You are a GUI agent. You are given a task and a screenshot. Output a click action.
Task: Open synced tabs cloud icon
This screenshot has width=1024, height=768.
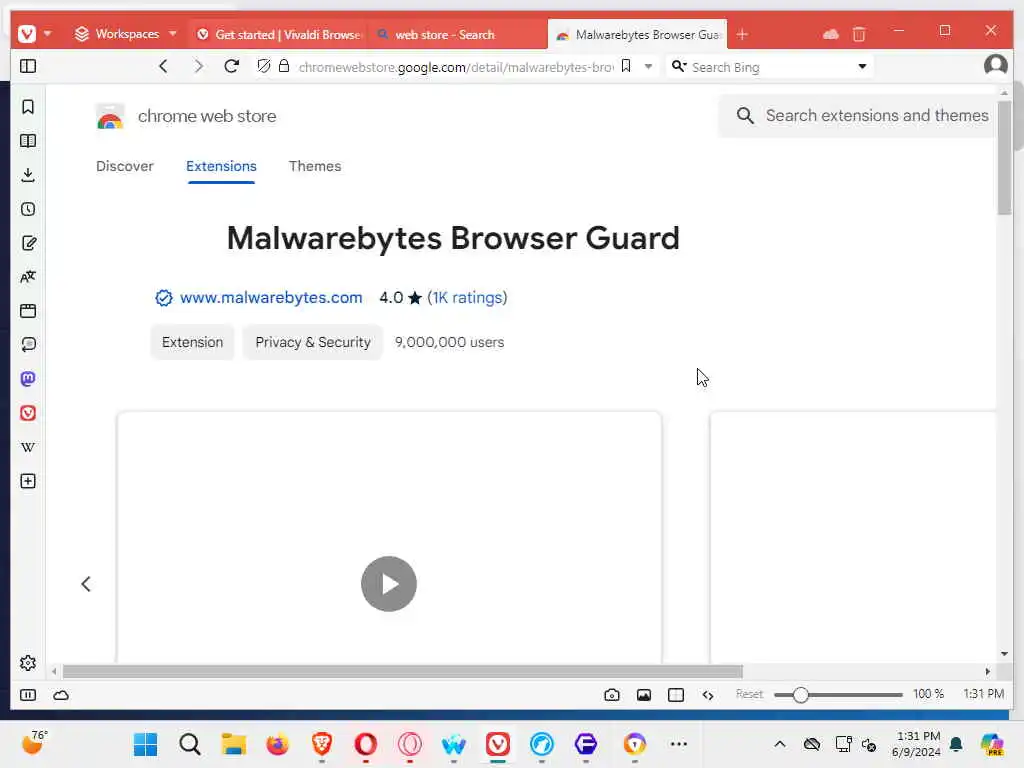[x=831, y=34]
